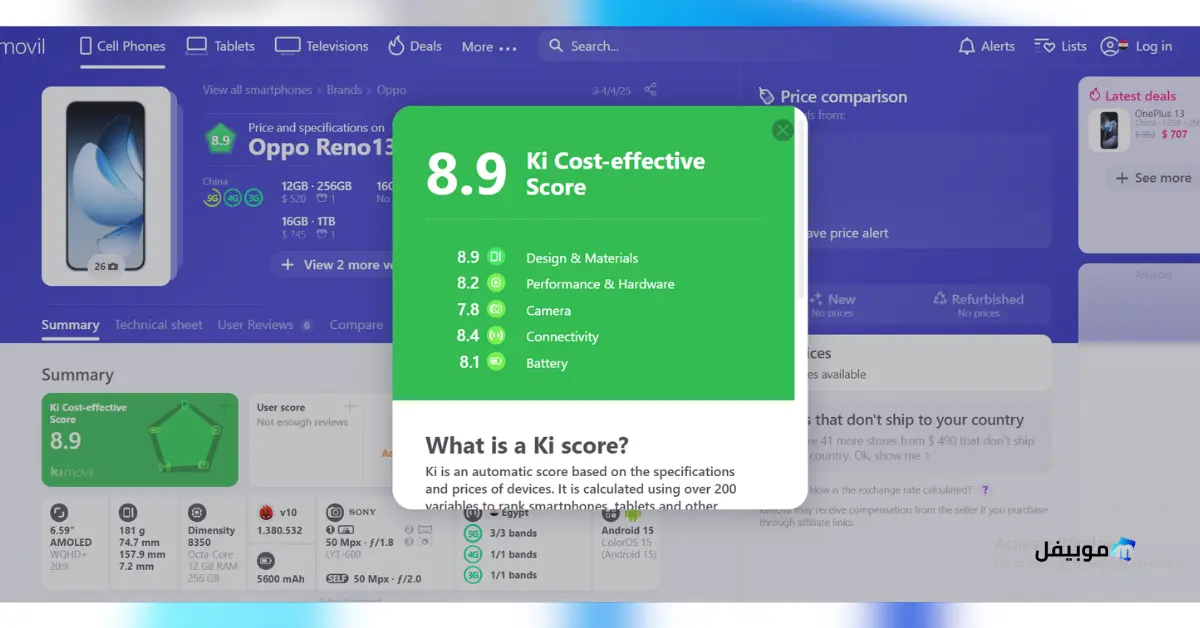Click the exchange rate question mark icon
This screenshot has height=628, width=1200.
coord(985,490)
